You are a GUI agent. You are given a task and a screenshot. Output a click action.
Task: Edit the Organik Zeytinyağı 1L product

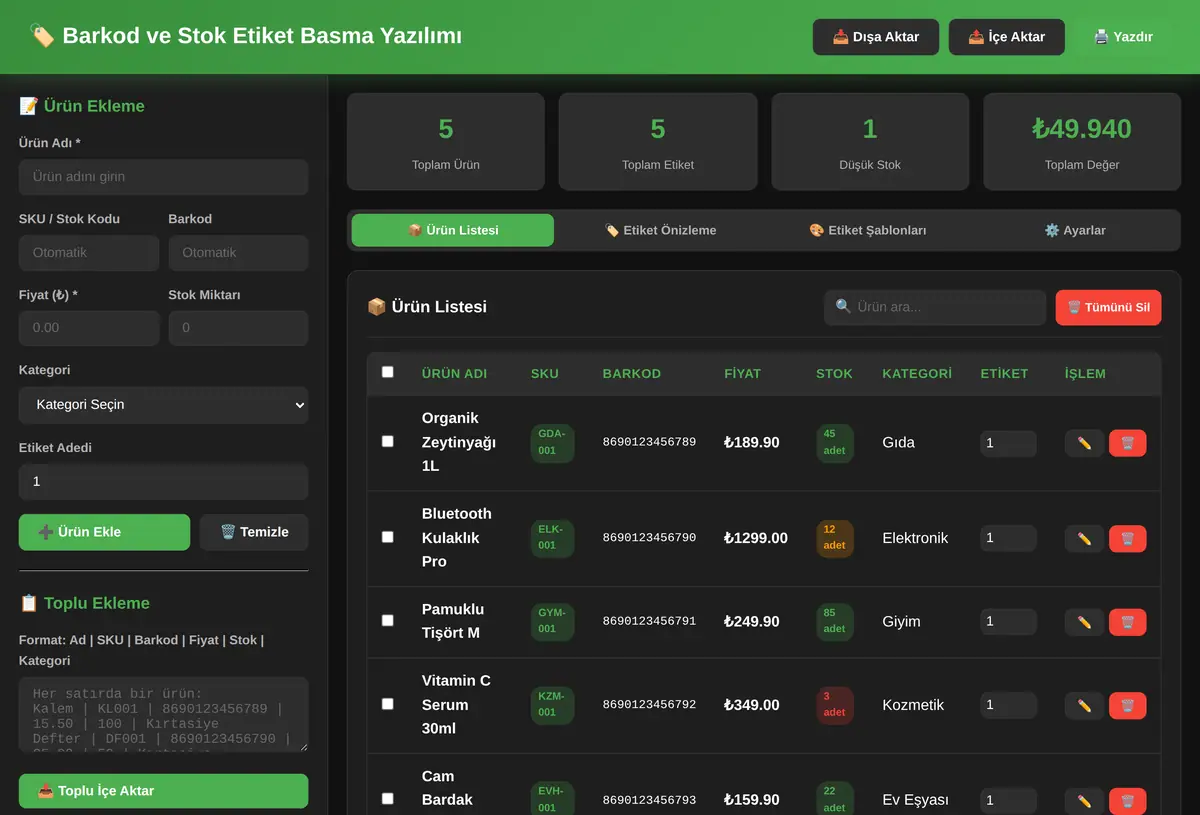[1084, 443]
